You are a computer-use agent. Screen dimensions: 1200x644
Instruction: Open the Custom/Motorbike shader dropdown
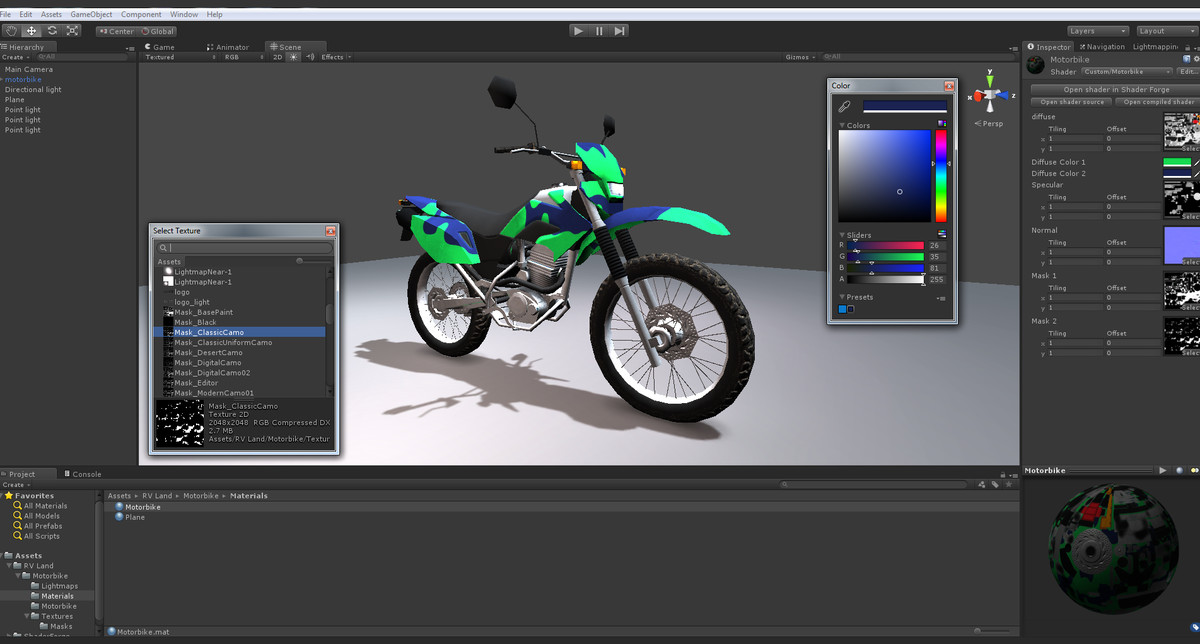(x=1126, y=71)
